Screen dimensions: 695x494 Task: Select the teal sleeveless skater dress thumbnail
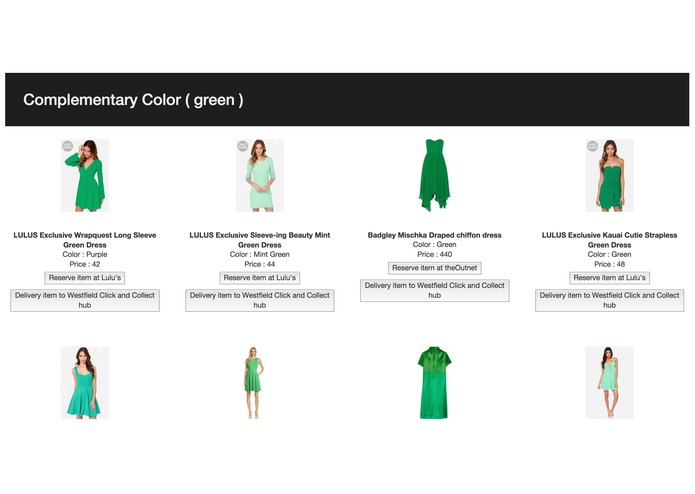(x=85, y=383)
